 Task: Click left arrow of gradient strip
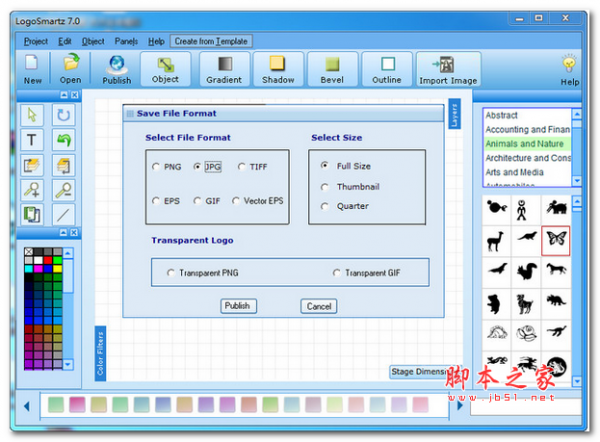[x=27, y=406]
